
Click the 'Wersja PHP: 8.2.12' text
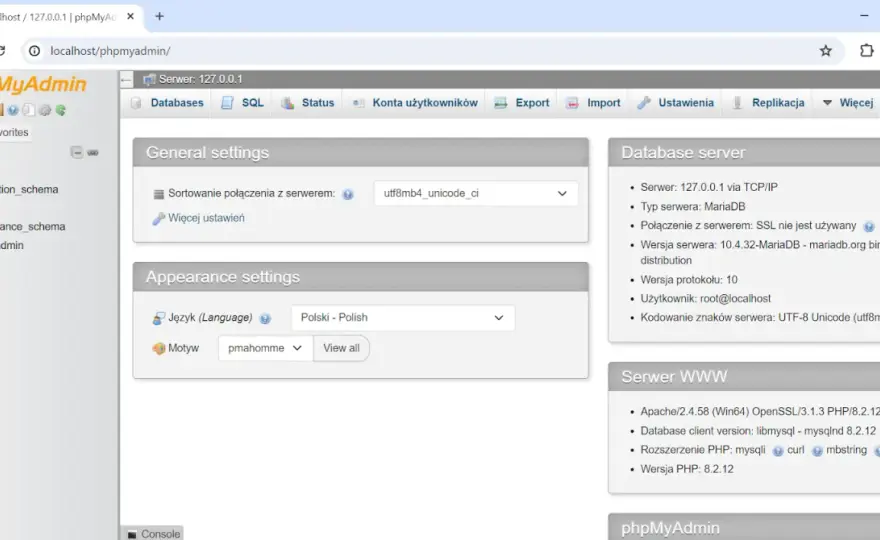point(687,469)
